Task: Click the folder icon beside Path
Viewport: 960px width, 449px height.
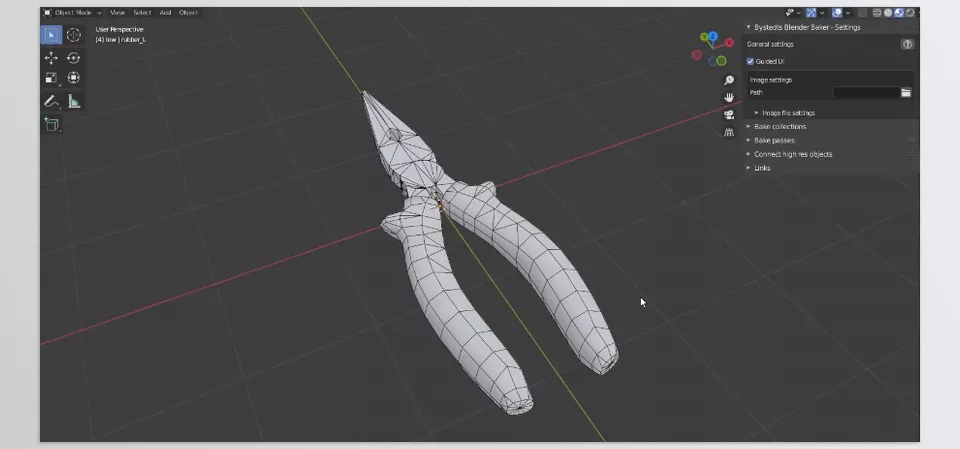Action: point(906,92)
